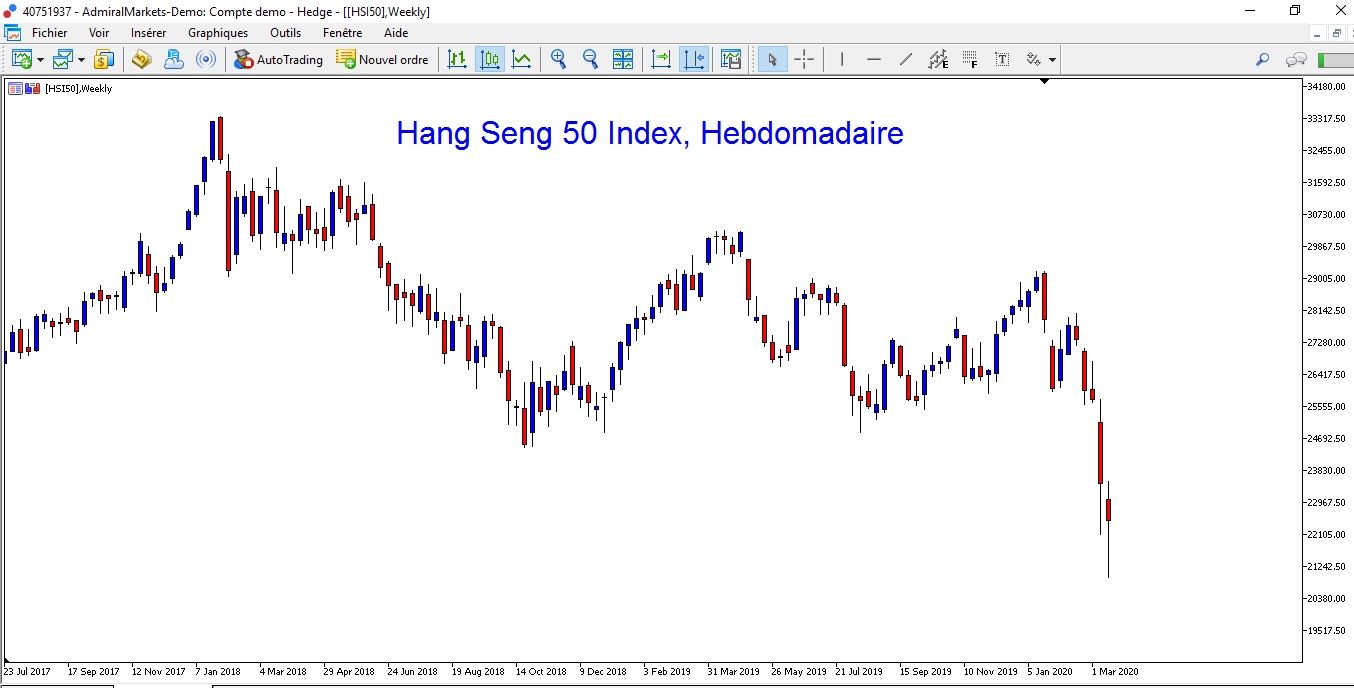This screenshot has width=1354, height=688.
Task: Expand the drawing objects dropdown arrow
Action: pyautogui.click(x=1052, y=60)
